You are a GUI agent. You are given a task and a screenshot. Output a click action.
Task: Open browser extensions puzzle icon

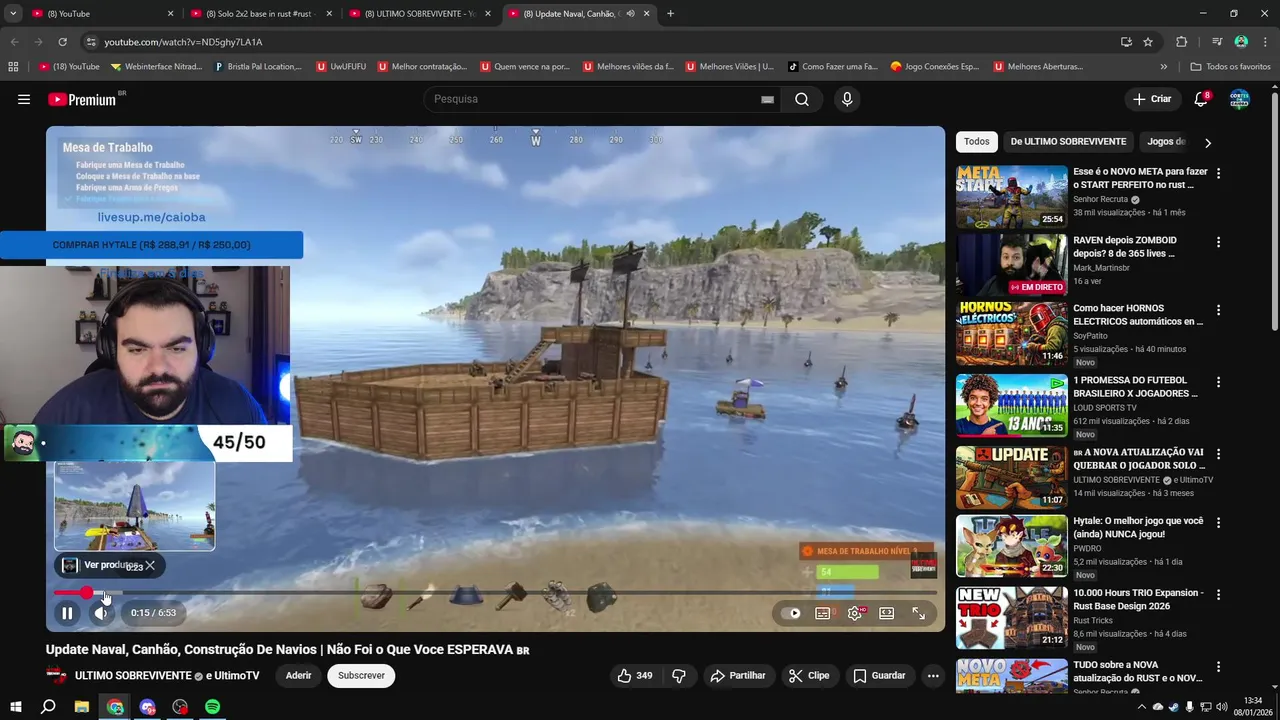[x=1181, y=42]
